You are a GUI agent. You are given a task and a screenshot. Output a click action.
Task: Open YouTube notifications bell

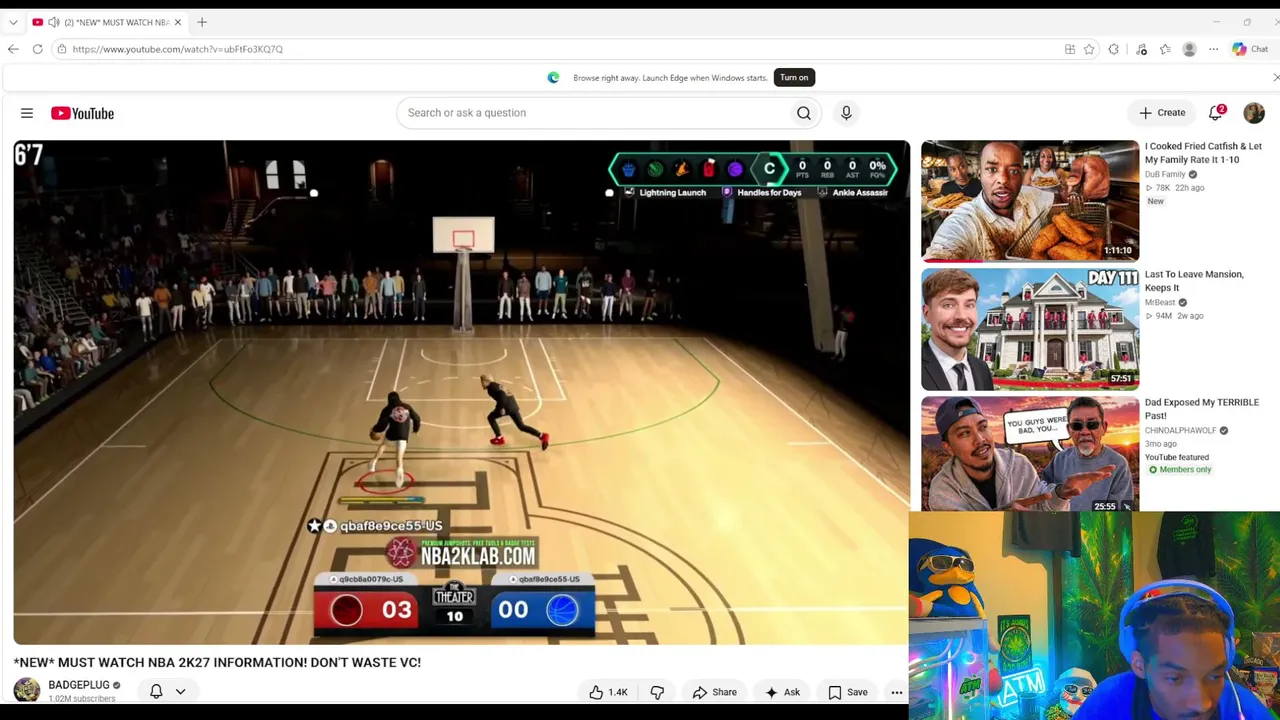coord(1216,113)
